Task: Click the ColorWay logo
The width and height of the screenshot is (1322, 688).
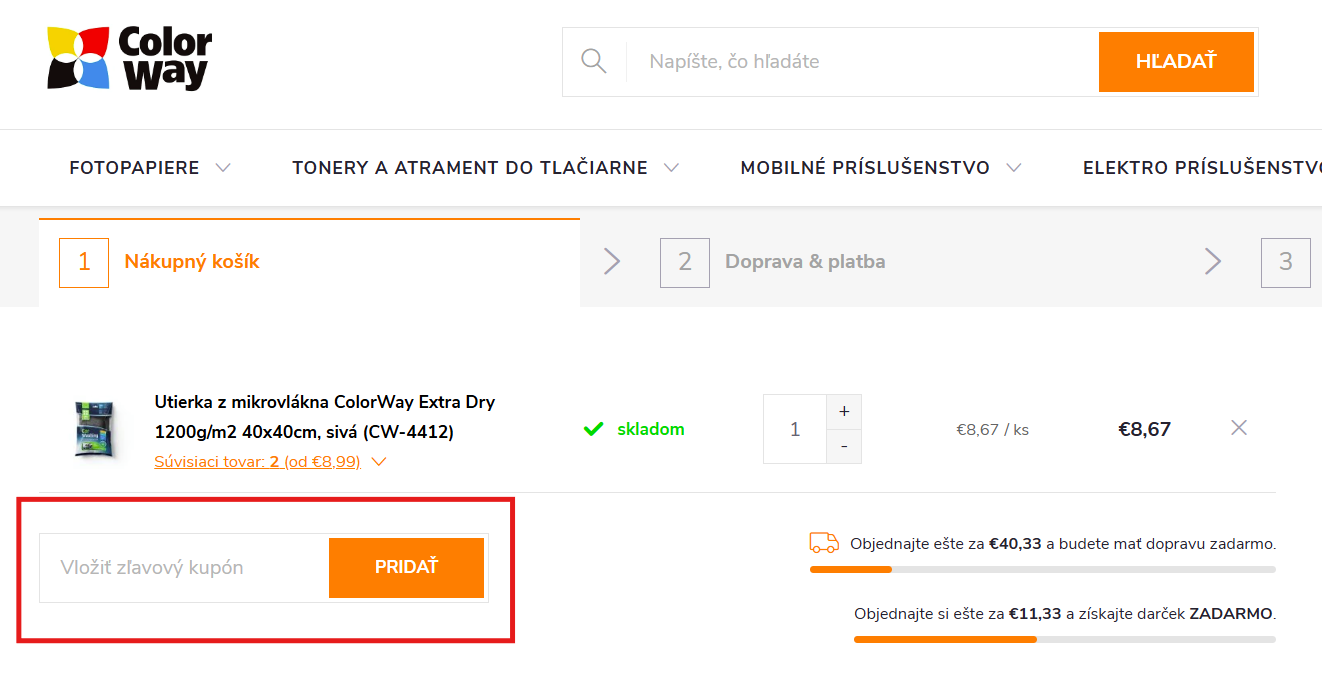Action: coord(129,59)
